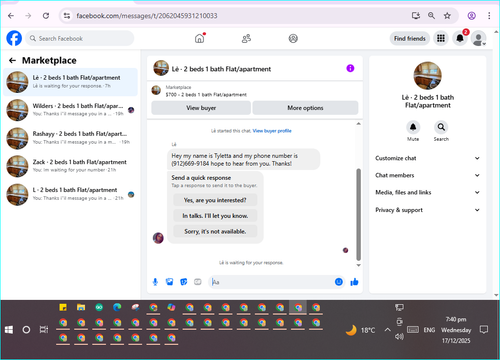The height and width of the screenshot is (360, 500).
Task: Open the account profile avatar menu
Action: click(479, 39)
